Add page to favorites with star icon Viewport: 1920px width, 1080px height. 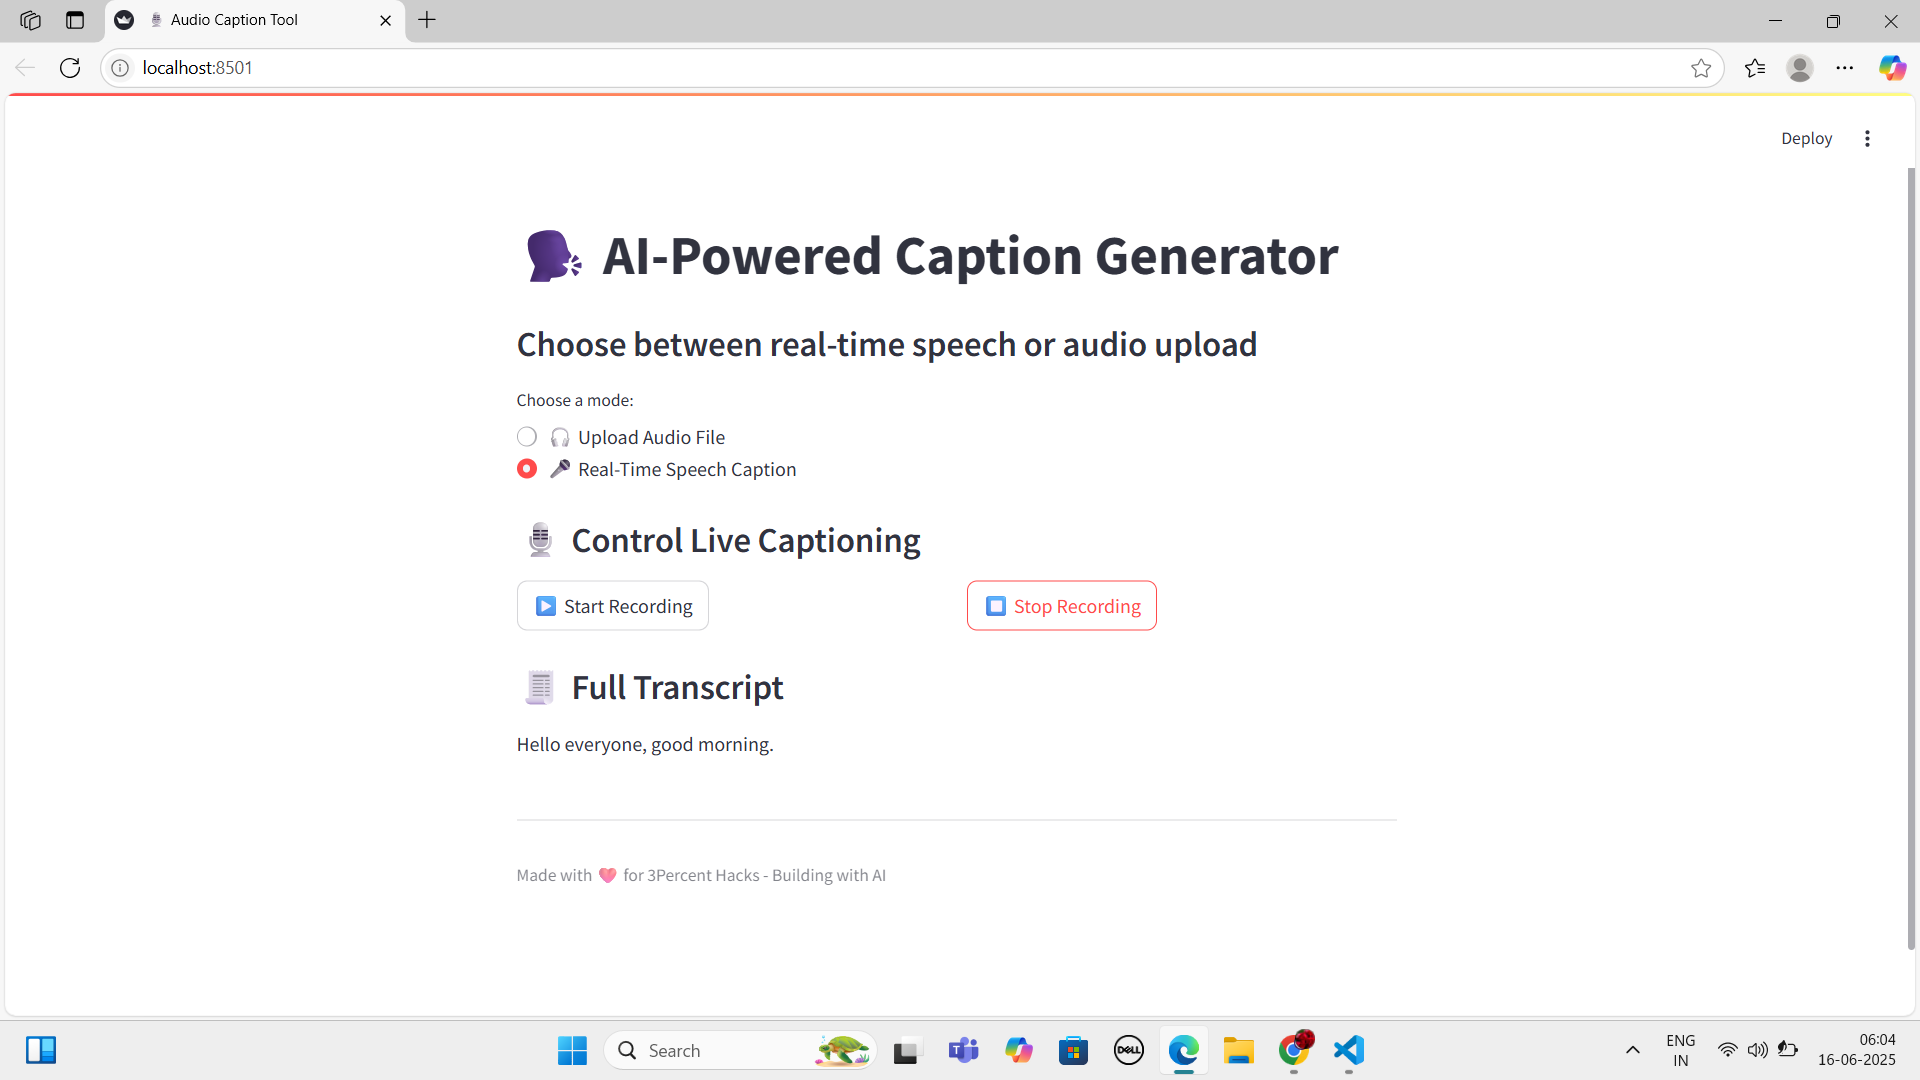coord(1701,68)
